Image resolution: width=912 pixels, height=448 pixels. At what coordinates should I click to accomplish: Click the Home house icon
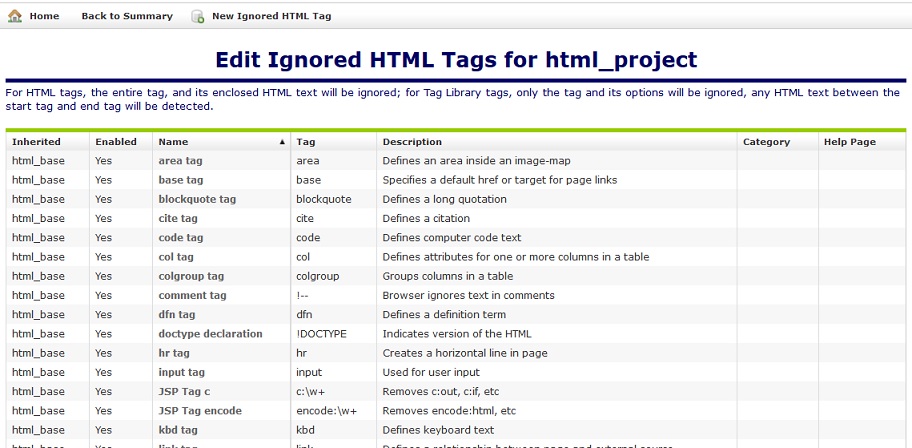[15, 16]
